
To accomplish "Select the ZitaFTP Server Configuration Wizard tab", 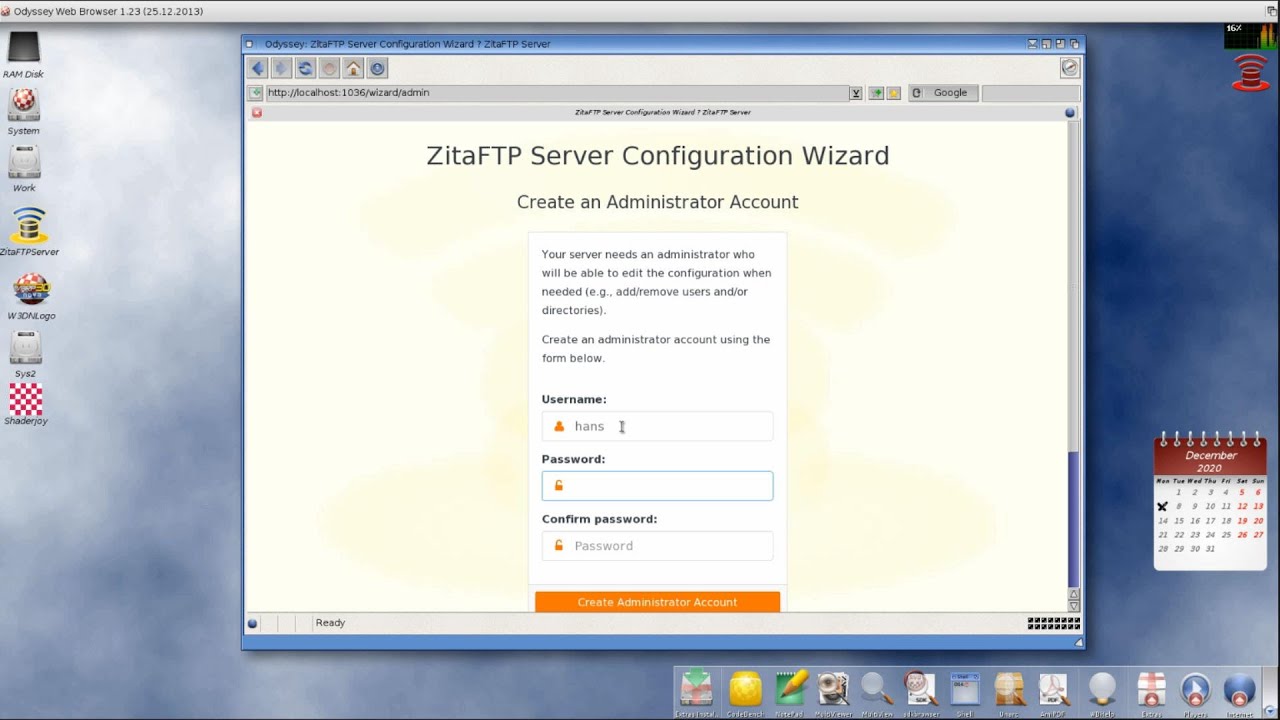I will 662,112.
